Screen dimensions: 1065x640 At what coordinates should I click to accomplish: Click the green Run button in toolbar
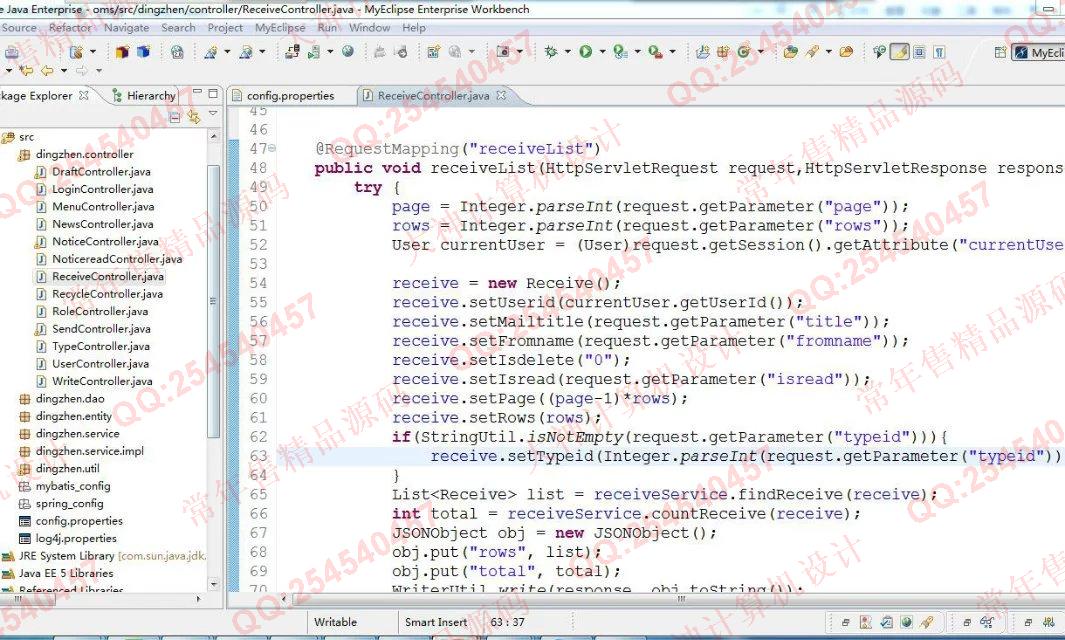585,52
